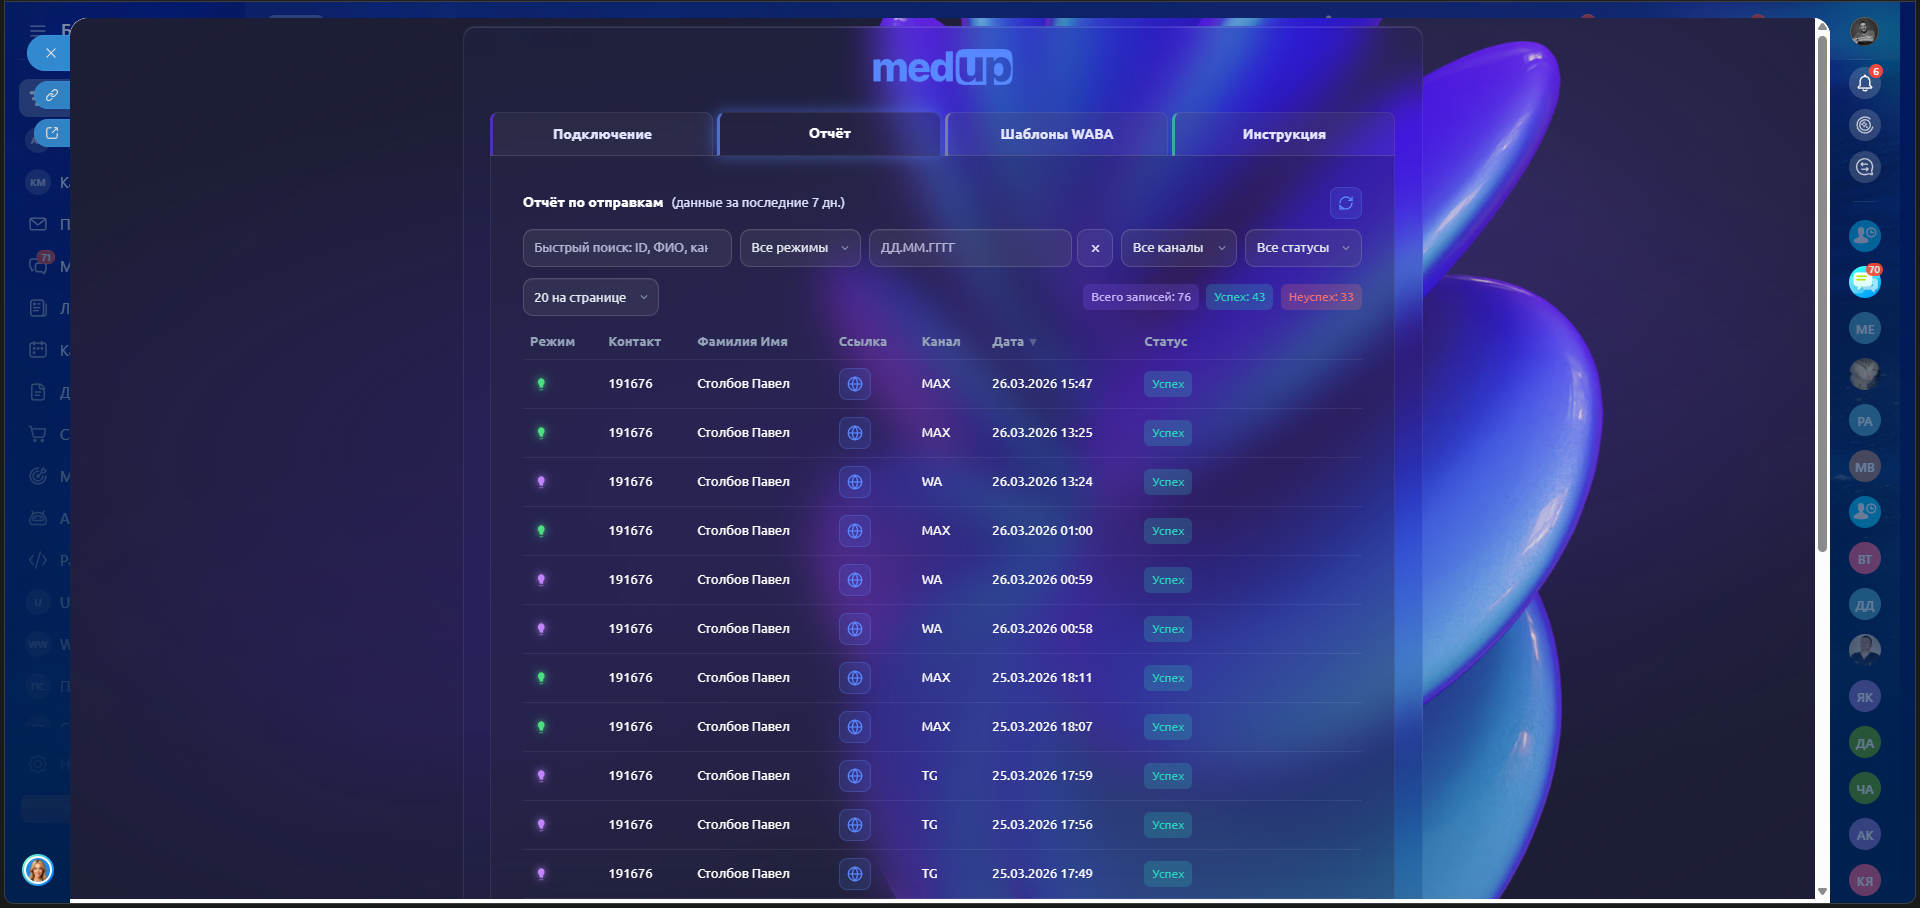Open the messenger icon with 70 badge
This screenshot has width=1920, height=908.
click(x=1865, y=282)
